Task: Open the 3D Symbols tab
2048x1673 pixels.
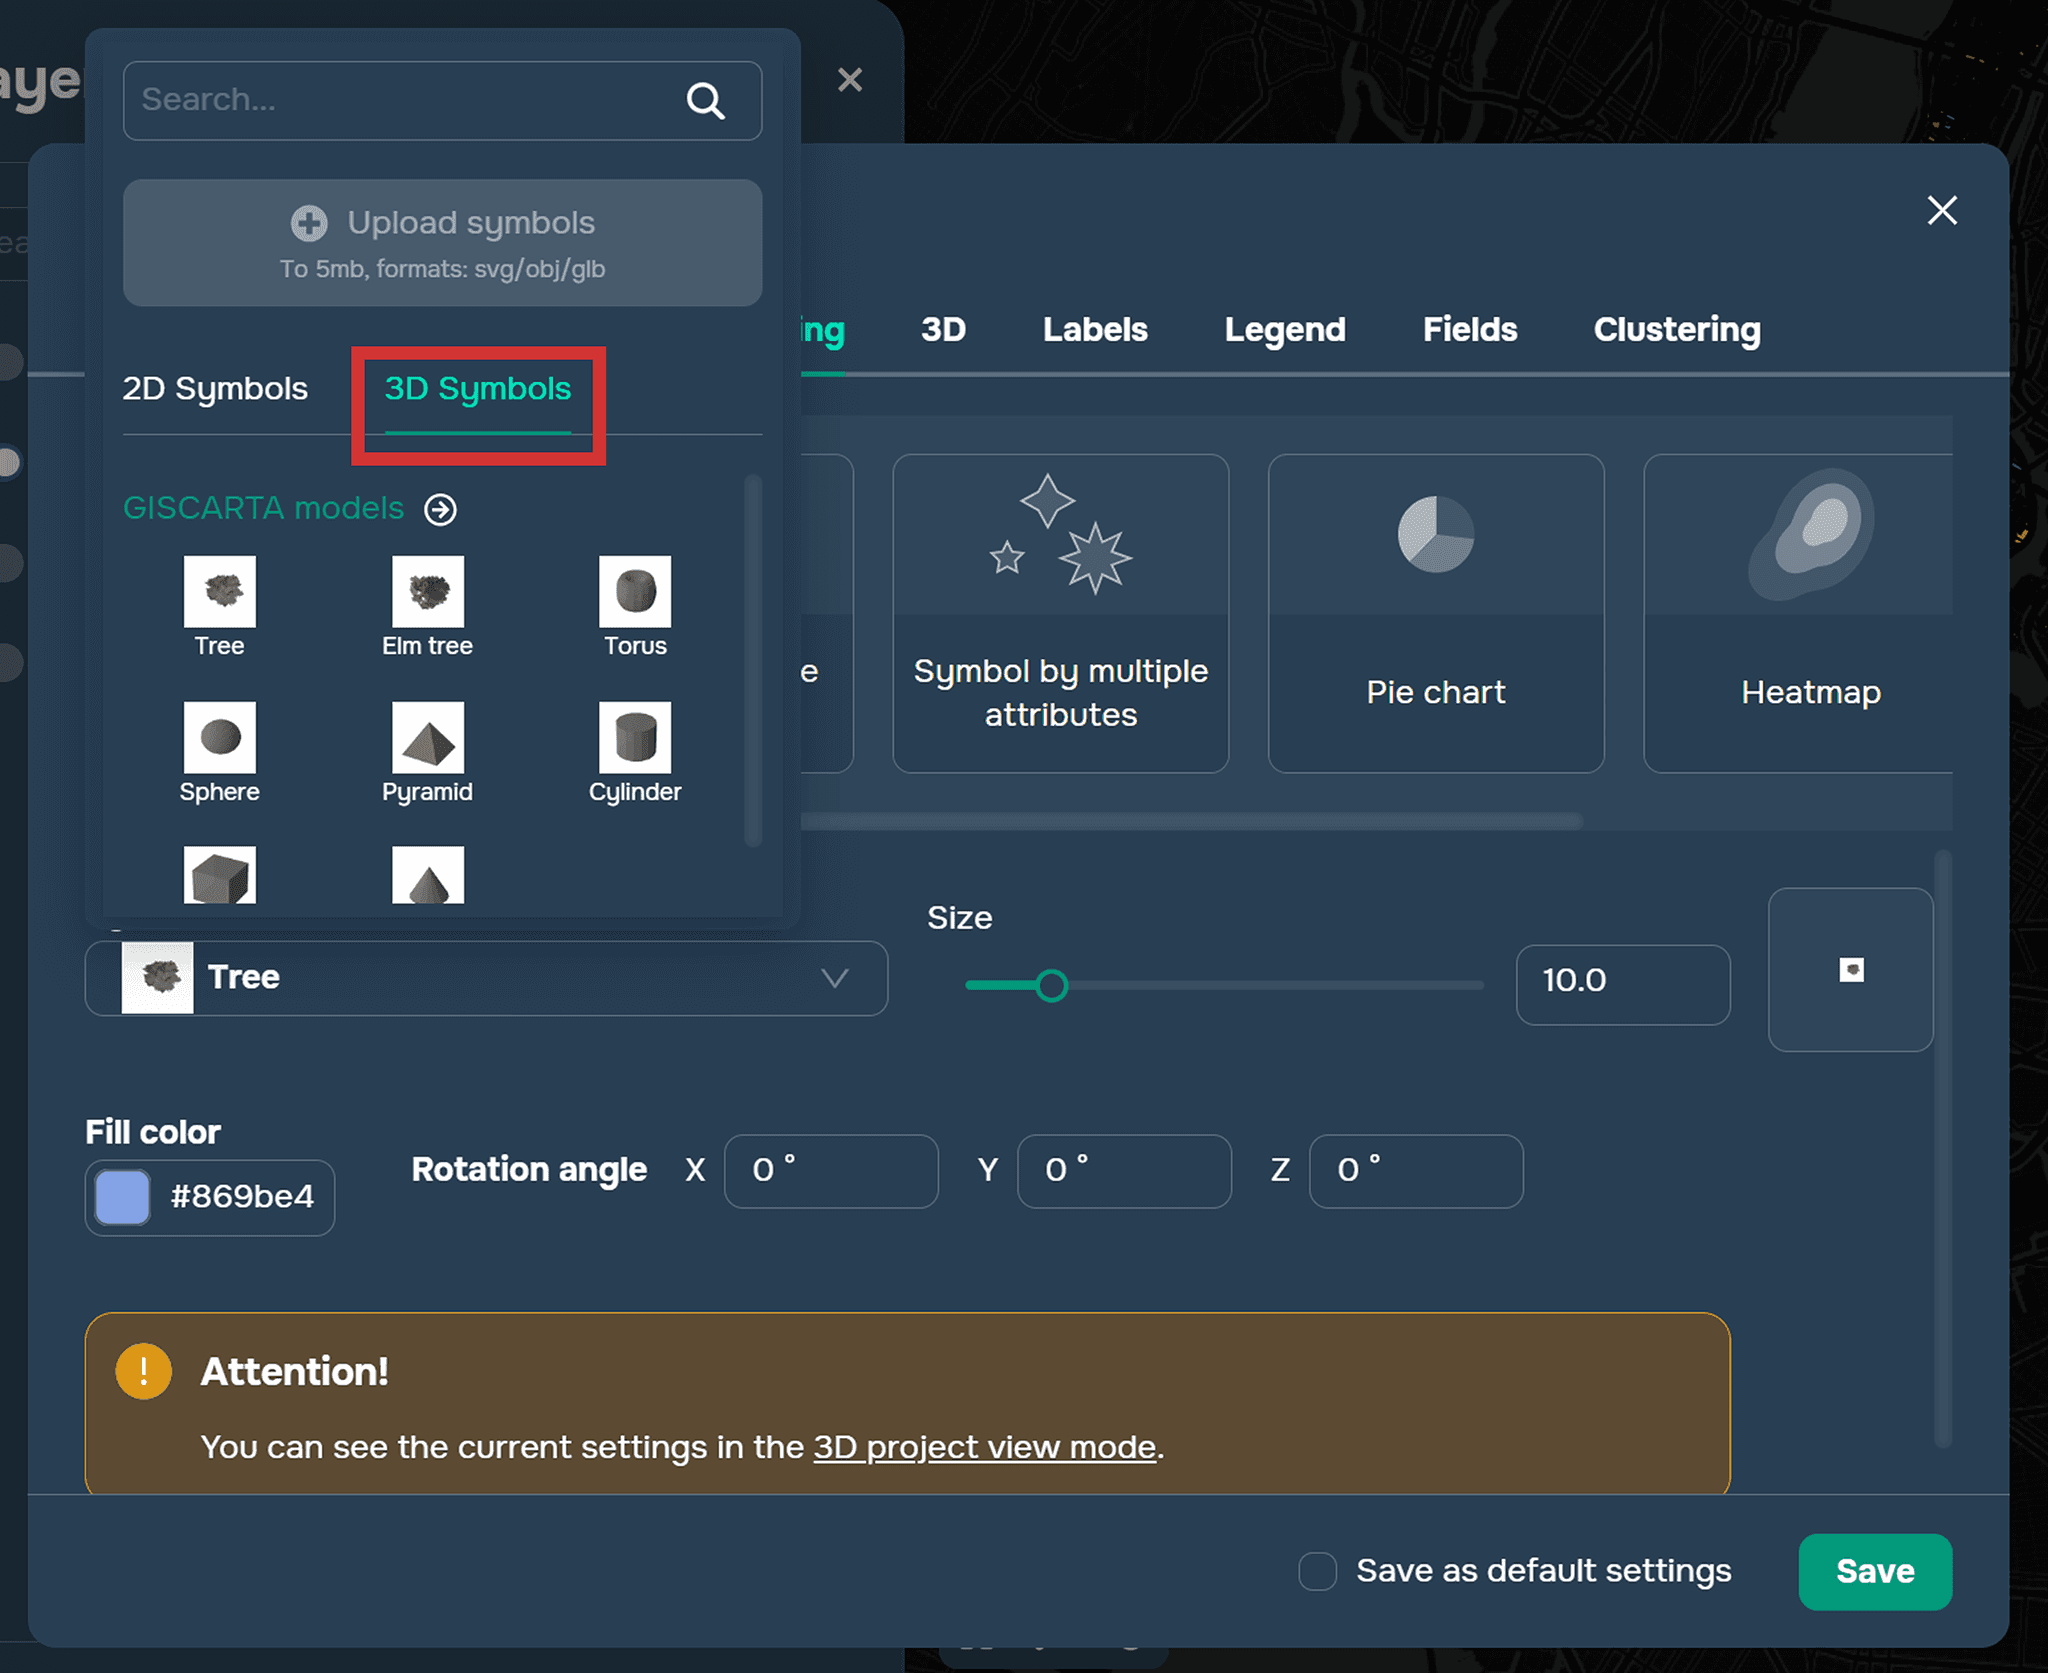Action: [478, 389]
